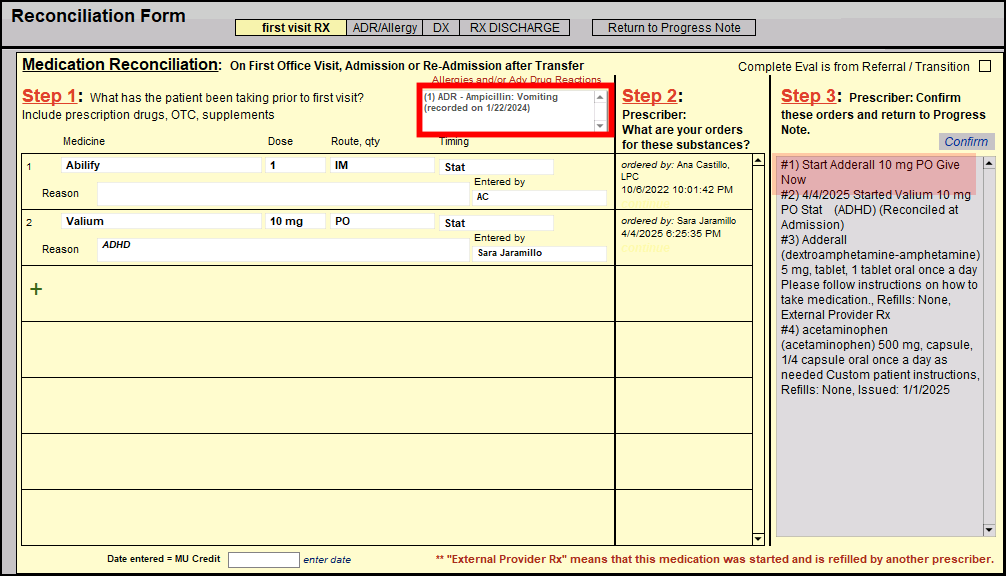Check the Complete Eval from Referral checkbox
The width and height of the screenshot is (1006, 576).
click(x=985, y=66)
